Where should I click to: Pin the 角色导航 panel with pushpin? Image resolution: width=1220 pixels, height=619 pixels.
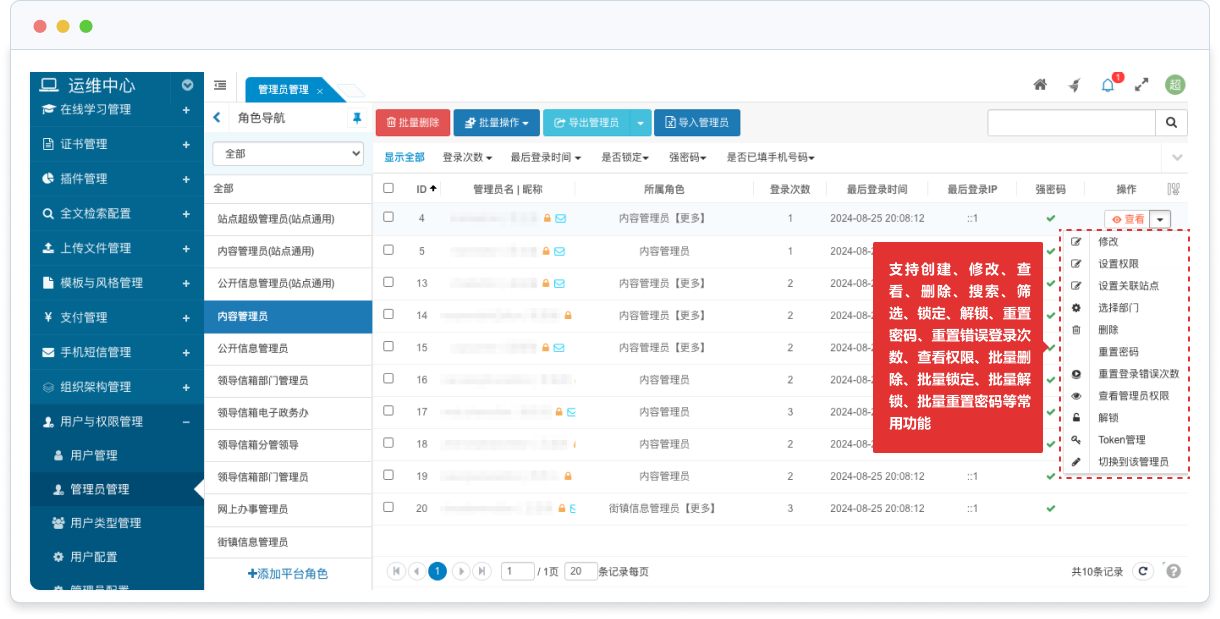point(356,118)
